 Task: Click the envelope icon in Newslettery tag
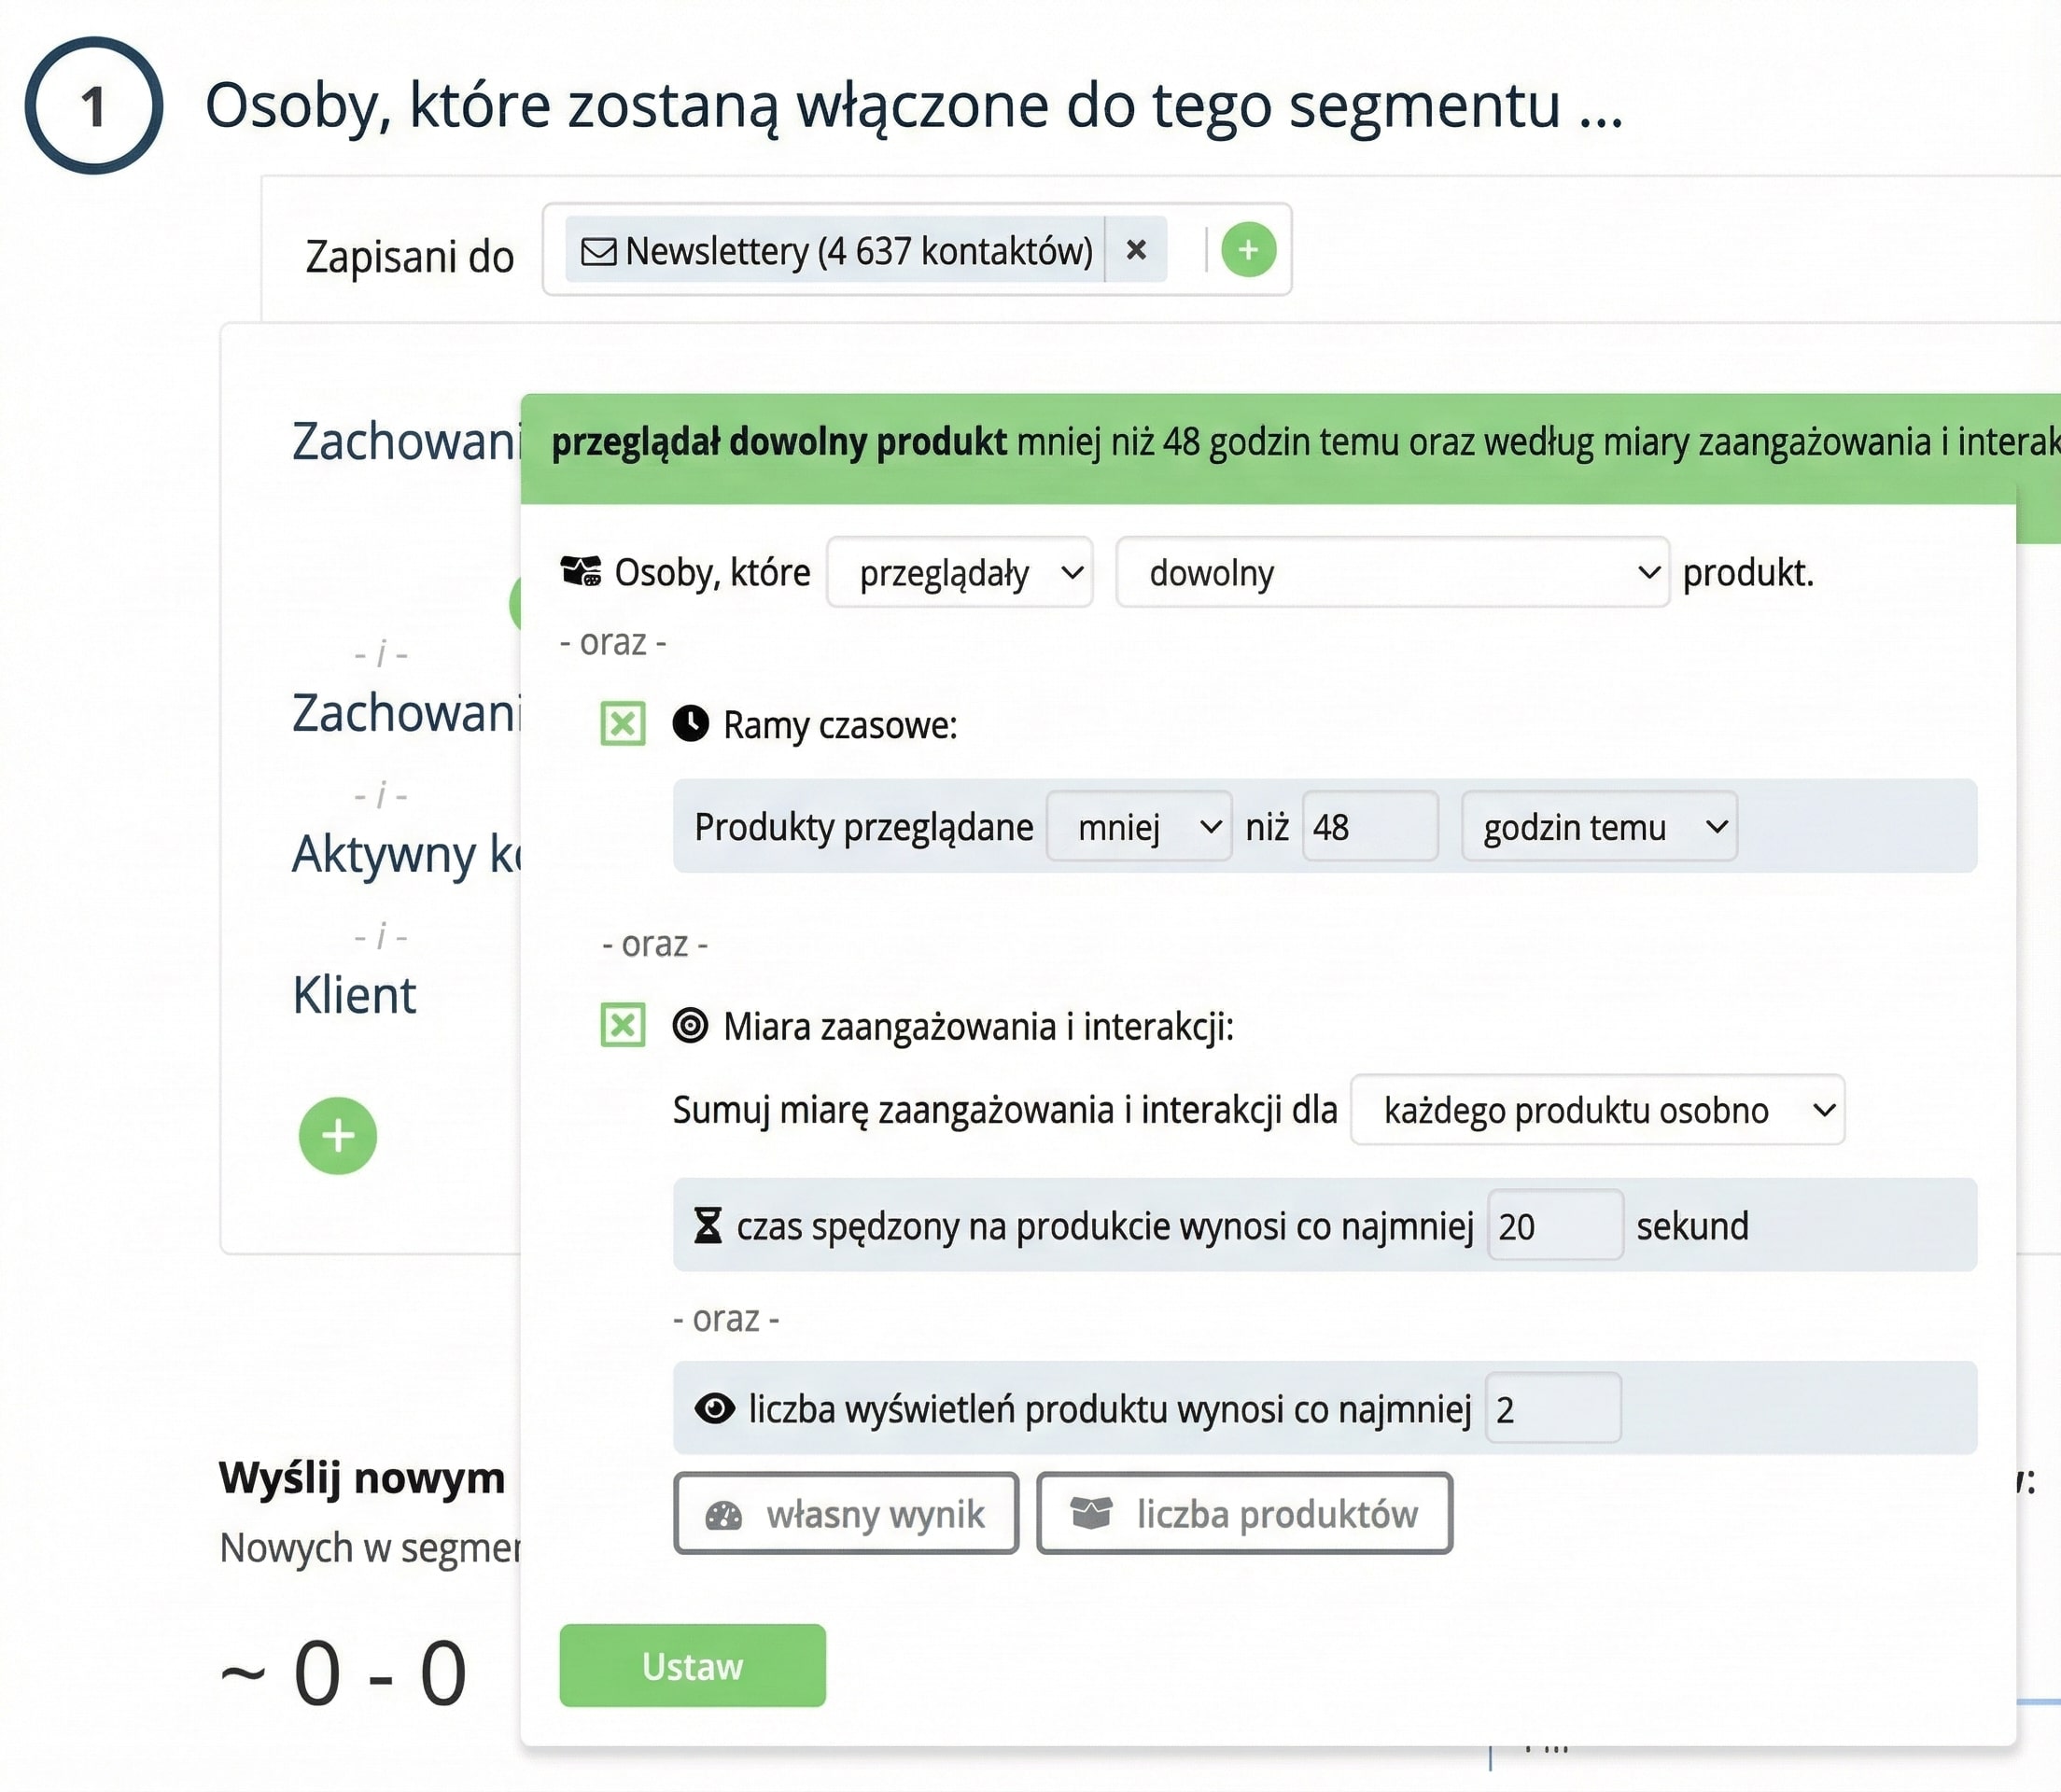point(599,251)
